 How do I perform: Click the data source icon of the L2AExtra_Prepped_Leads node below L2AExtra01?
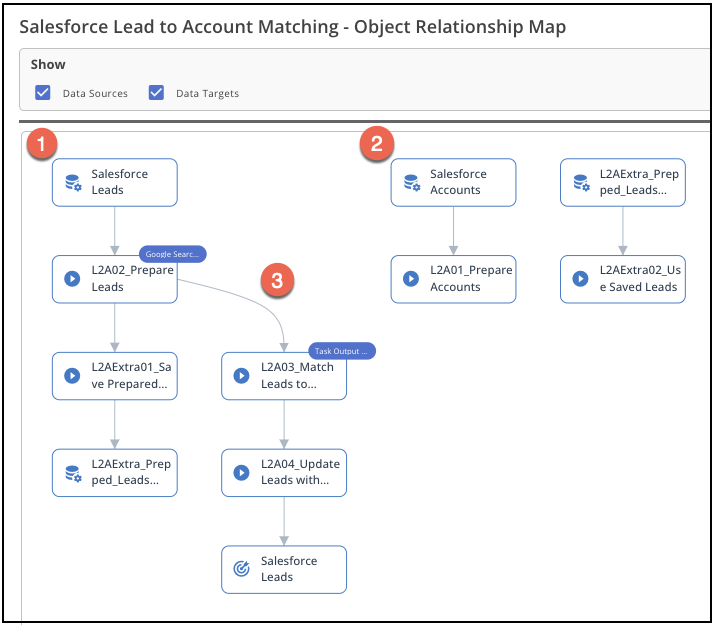pyautogui.click(x=73, y=473)
